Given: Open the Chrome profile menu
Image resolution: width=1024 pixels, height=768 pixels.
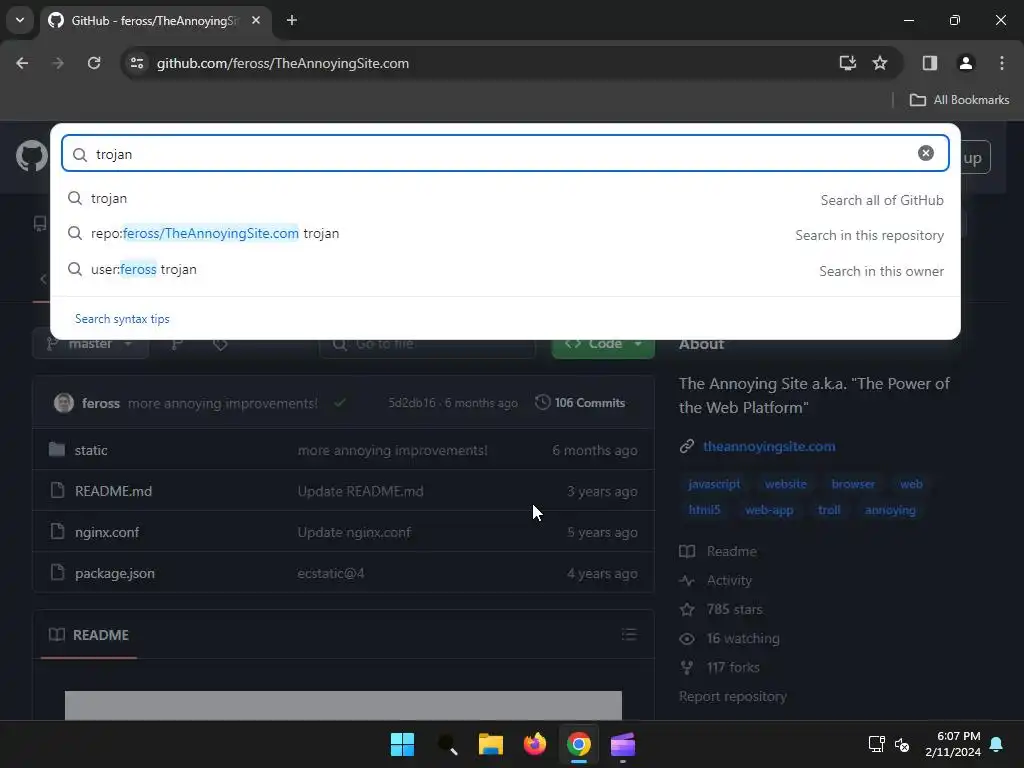Looking at the screenshot, I should click(965, 63).
